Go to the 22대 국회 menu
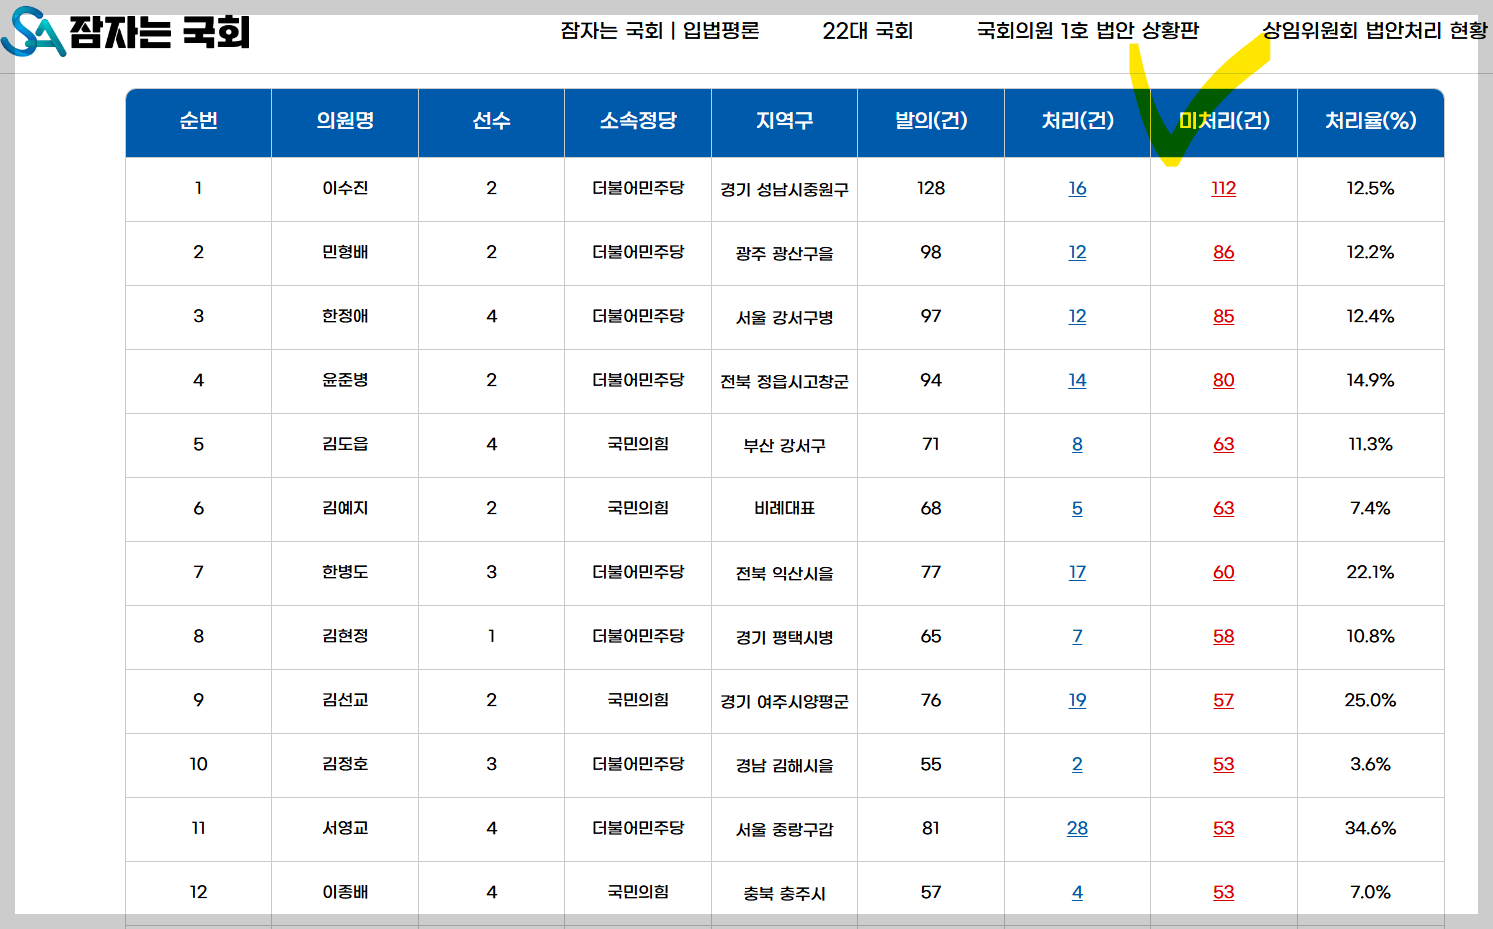Image resolution: width=1493 pixels, height=929 pixels. (x=868, y=31)
